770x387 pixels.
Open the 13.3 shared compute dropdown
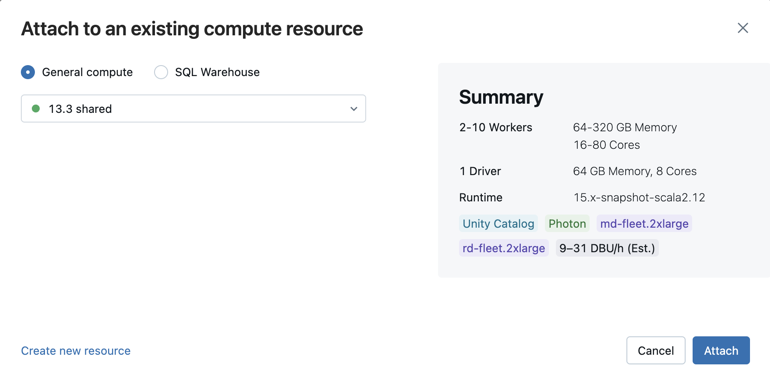(193, 109)
